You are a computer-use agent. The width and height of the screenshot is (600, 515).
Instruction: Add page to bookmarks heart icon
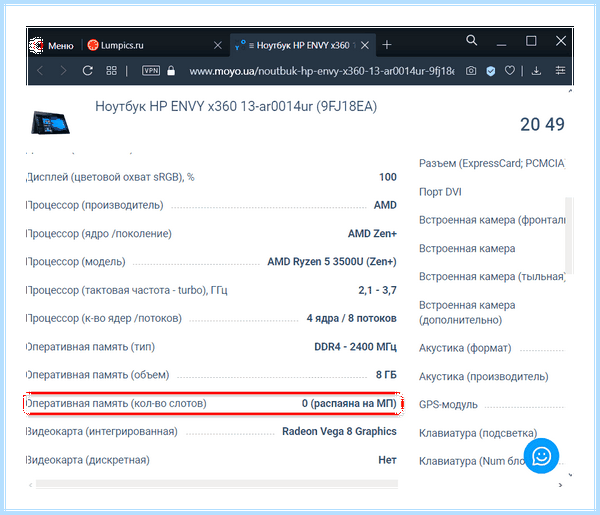509,70
